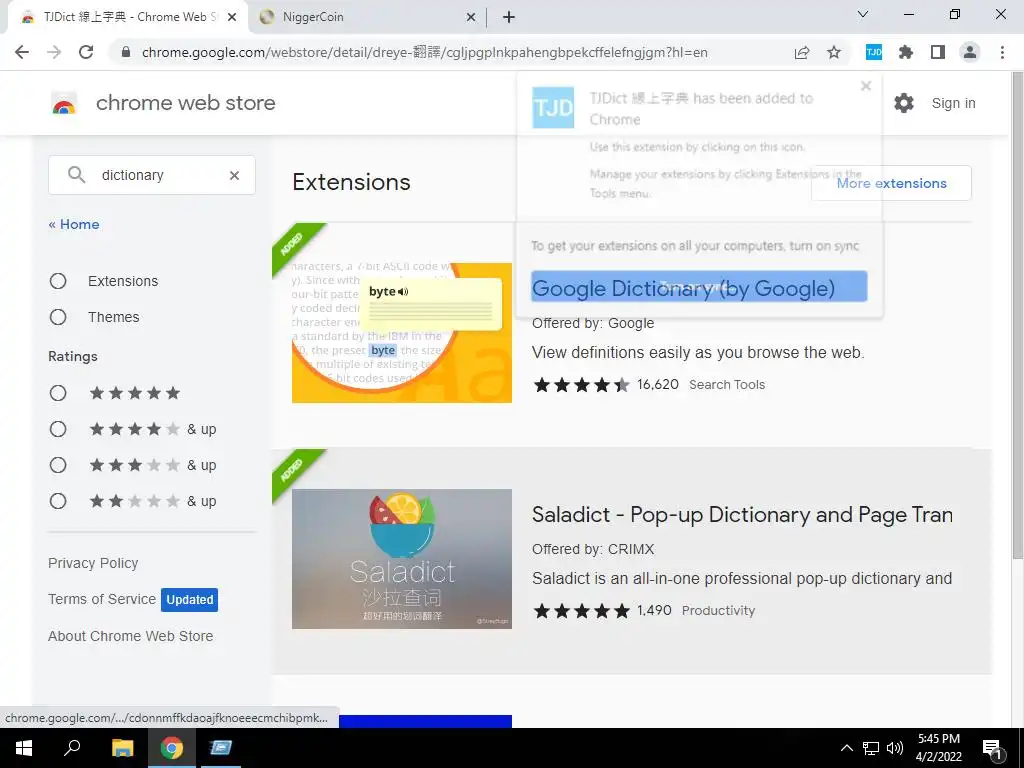Open the notification center icon
Image resolution: width=1024 pixels, height=768 pixels.
(992, 748)
